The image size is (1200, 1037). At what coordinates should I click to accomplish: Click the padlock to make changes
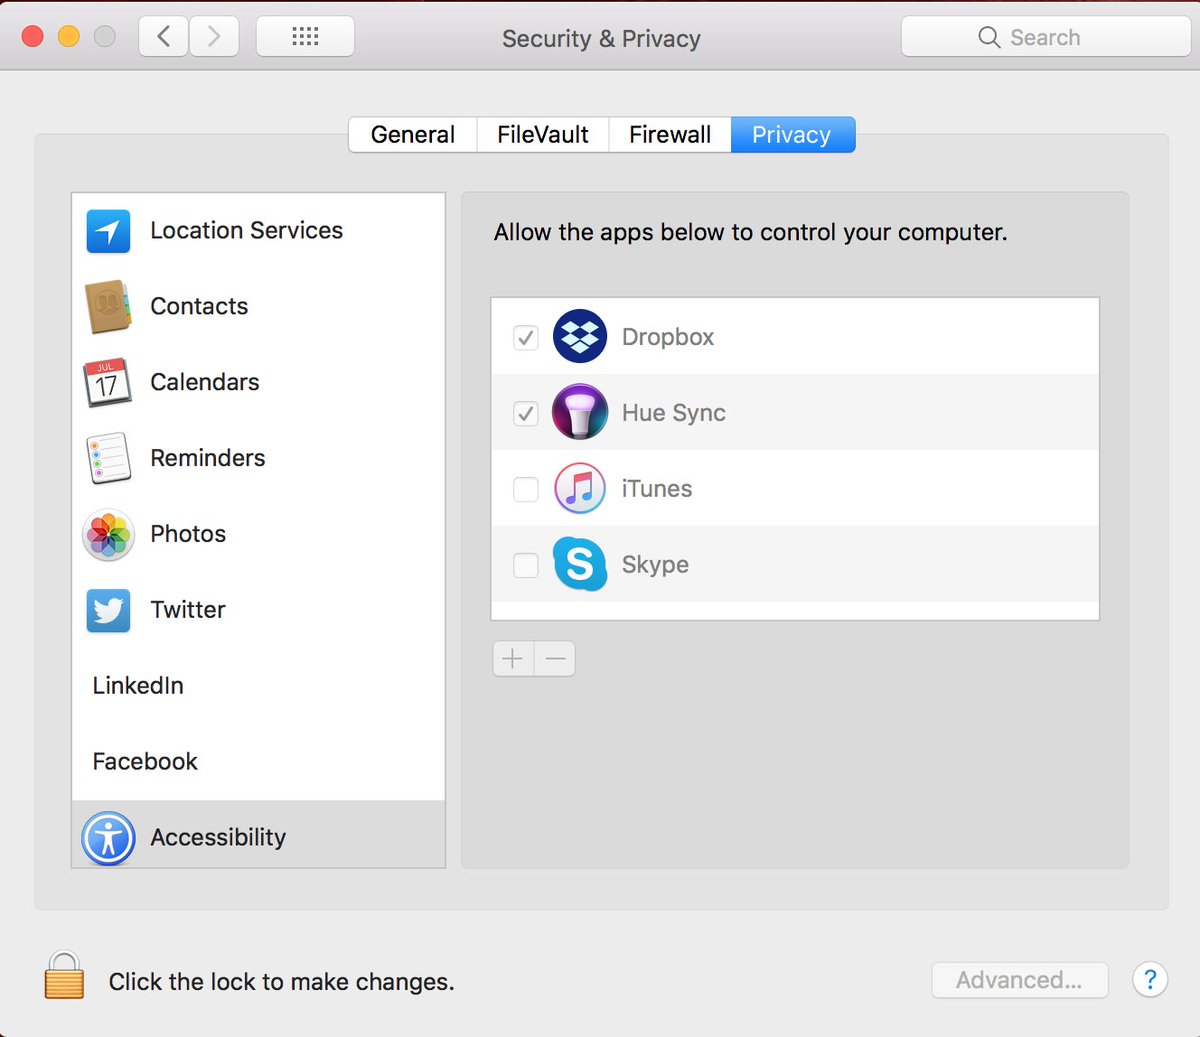click(64, 975)
